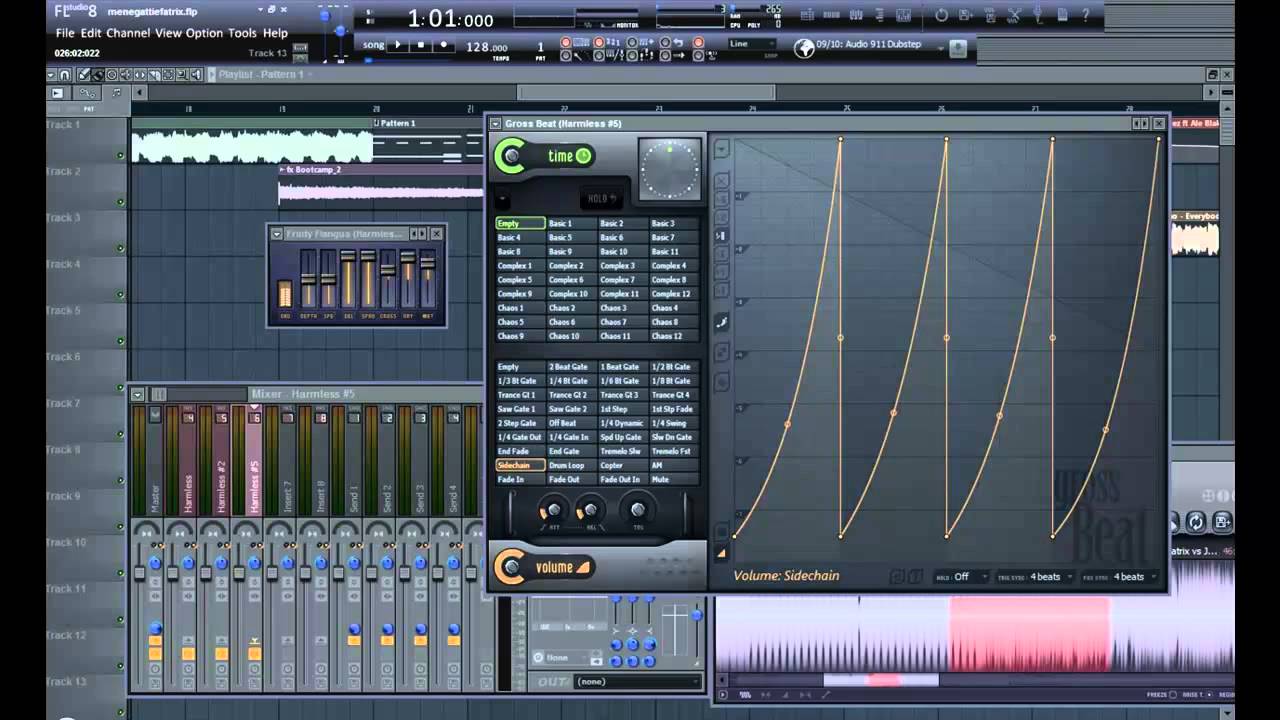Toggle the song mode switch
Viewport: 1280px width, 720px height.
coord(373,45)
